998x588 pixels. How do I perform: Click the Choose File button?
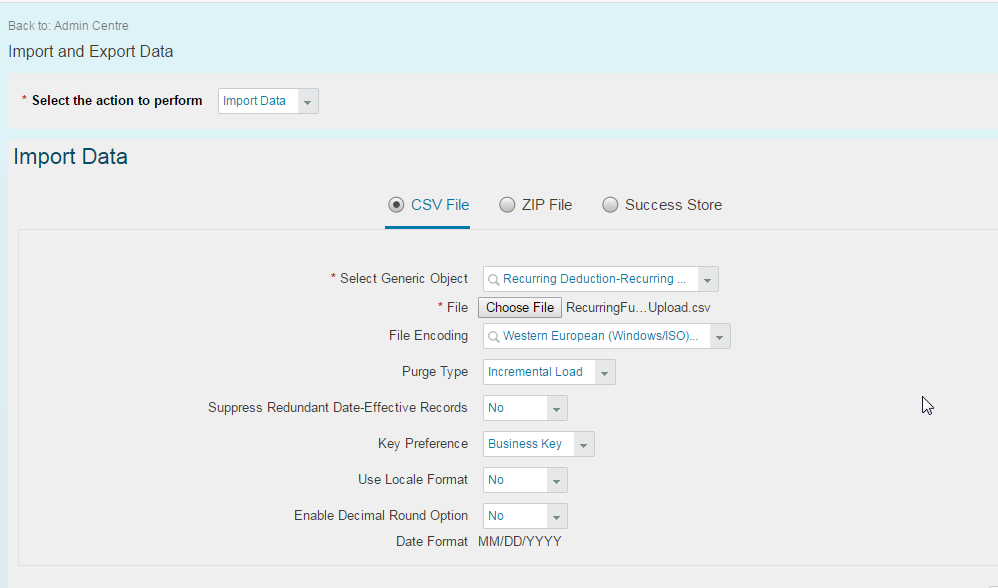(x=520, y=307)
